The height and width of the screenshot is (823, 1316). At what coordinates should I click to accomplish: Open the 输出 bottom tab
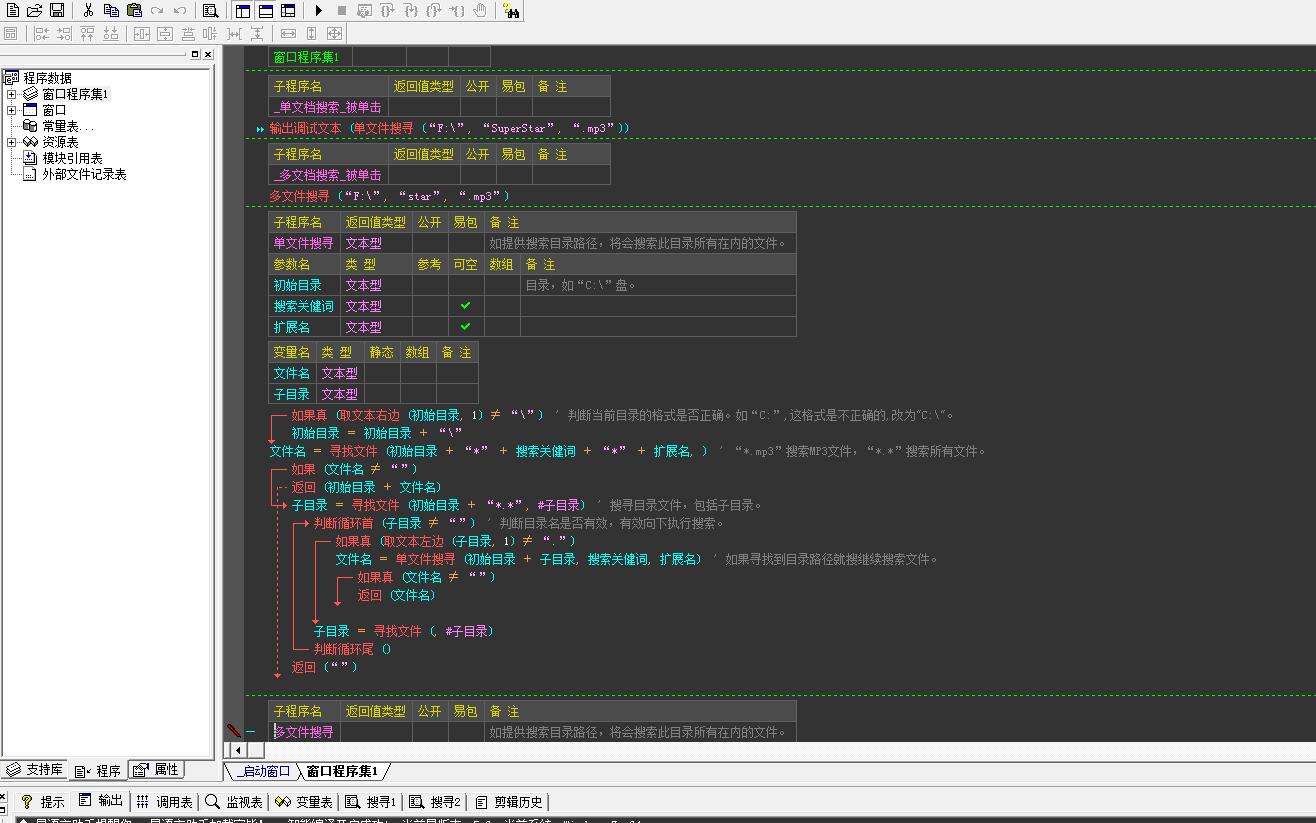point(101,801)
